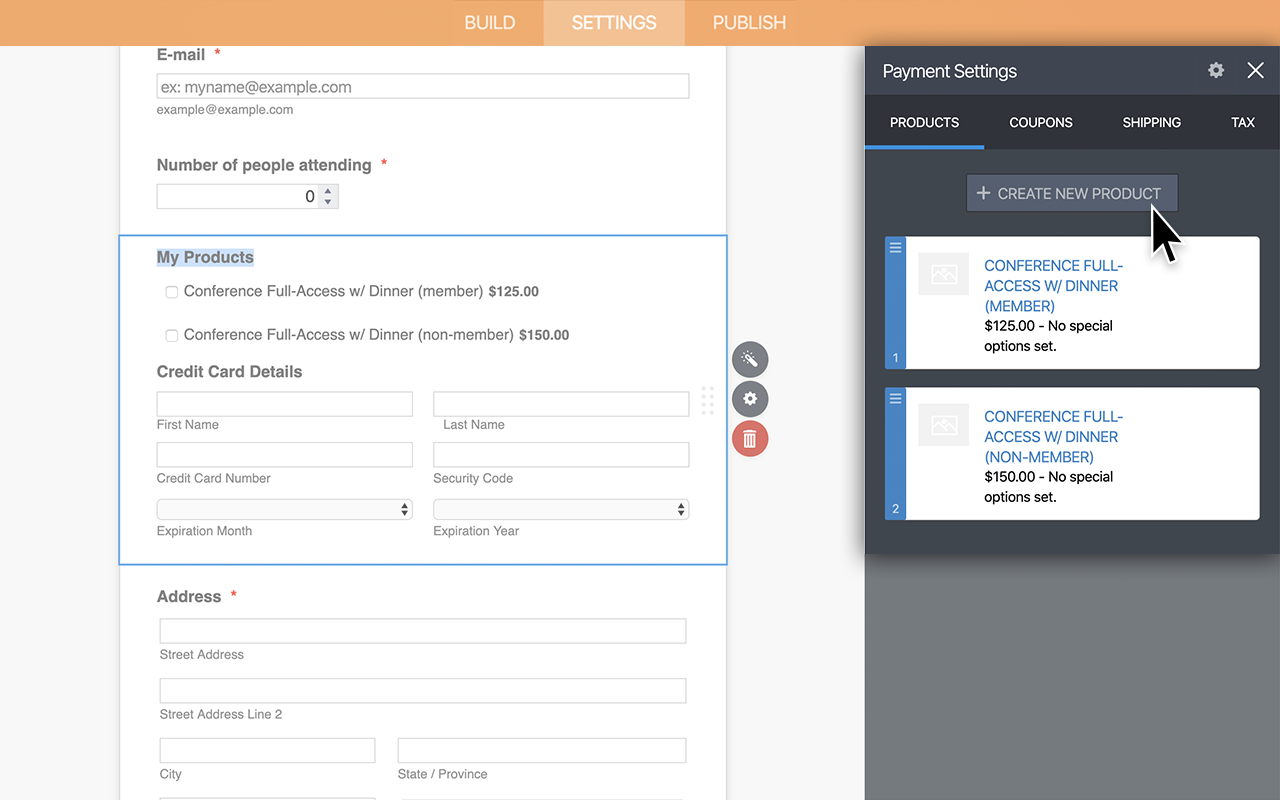This screenshot has width=1280, height=800.
Task: Click inside the E-mail input field
Action: [x=422, y=86]
